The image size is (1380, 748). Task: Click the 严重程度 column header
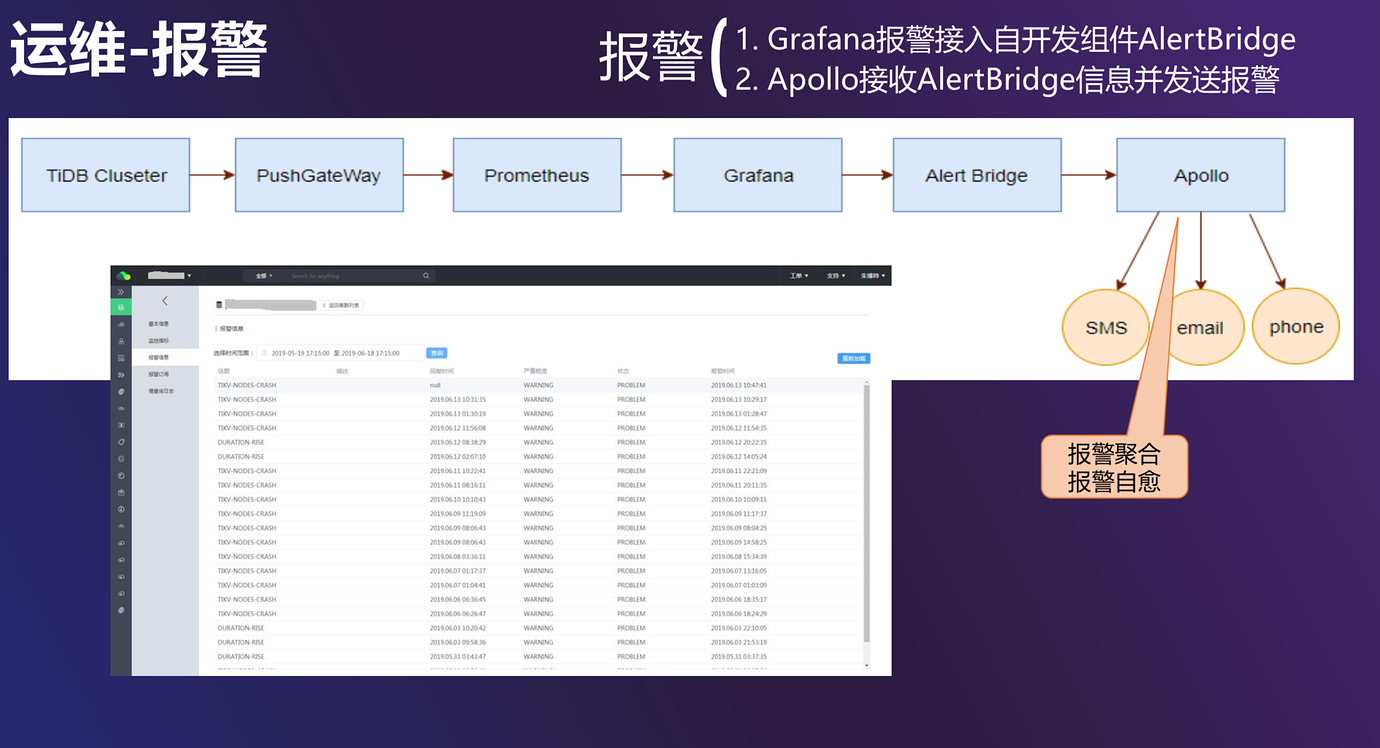tap(534, 371)
